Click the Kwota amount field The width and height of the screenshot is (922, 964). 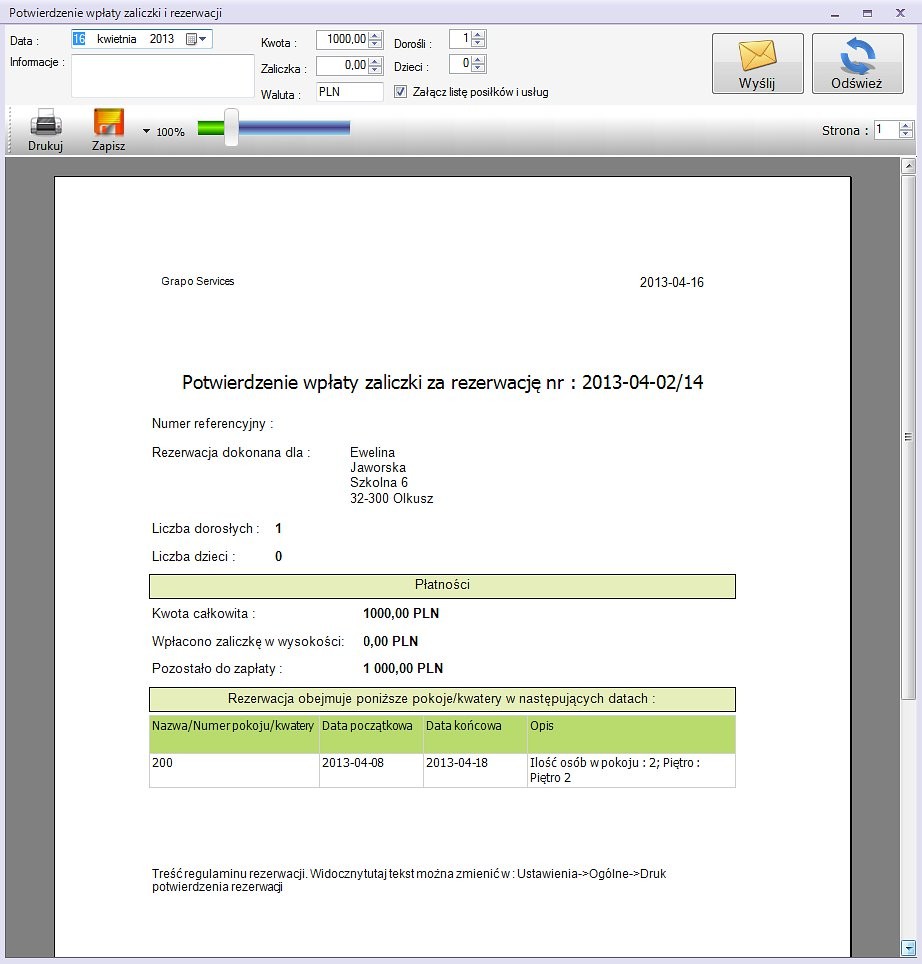[x=343, y=39]
